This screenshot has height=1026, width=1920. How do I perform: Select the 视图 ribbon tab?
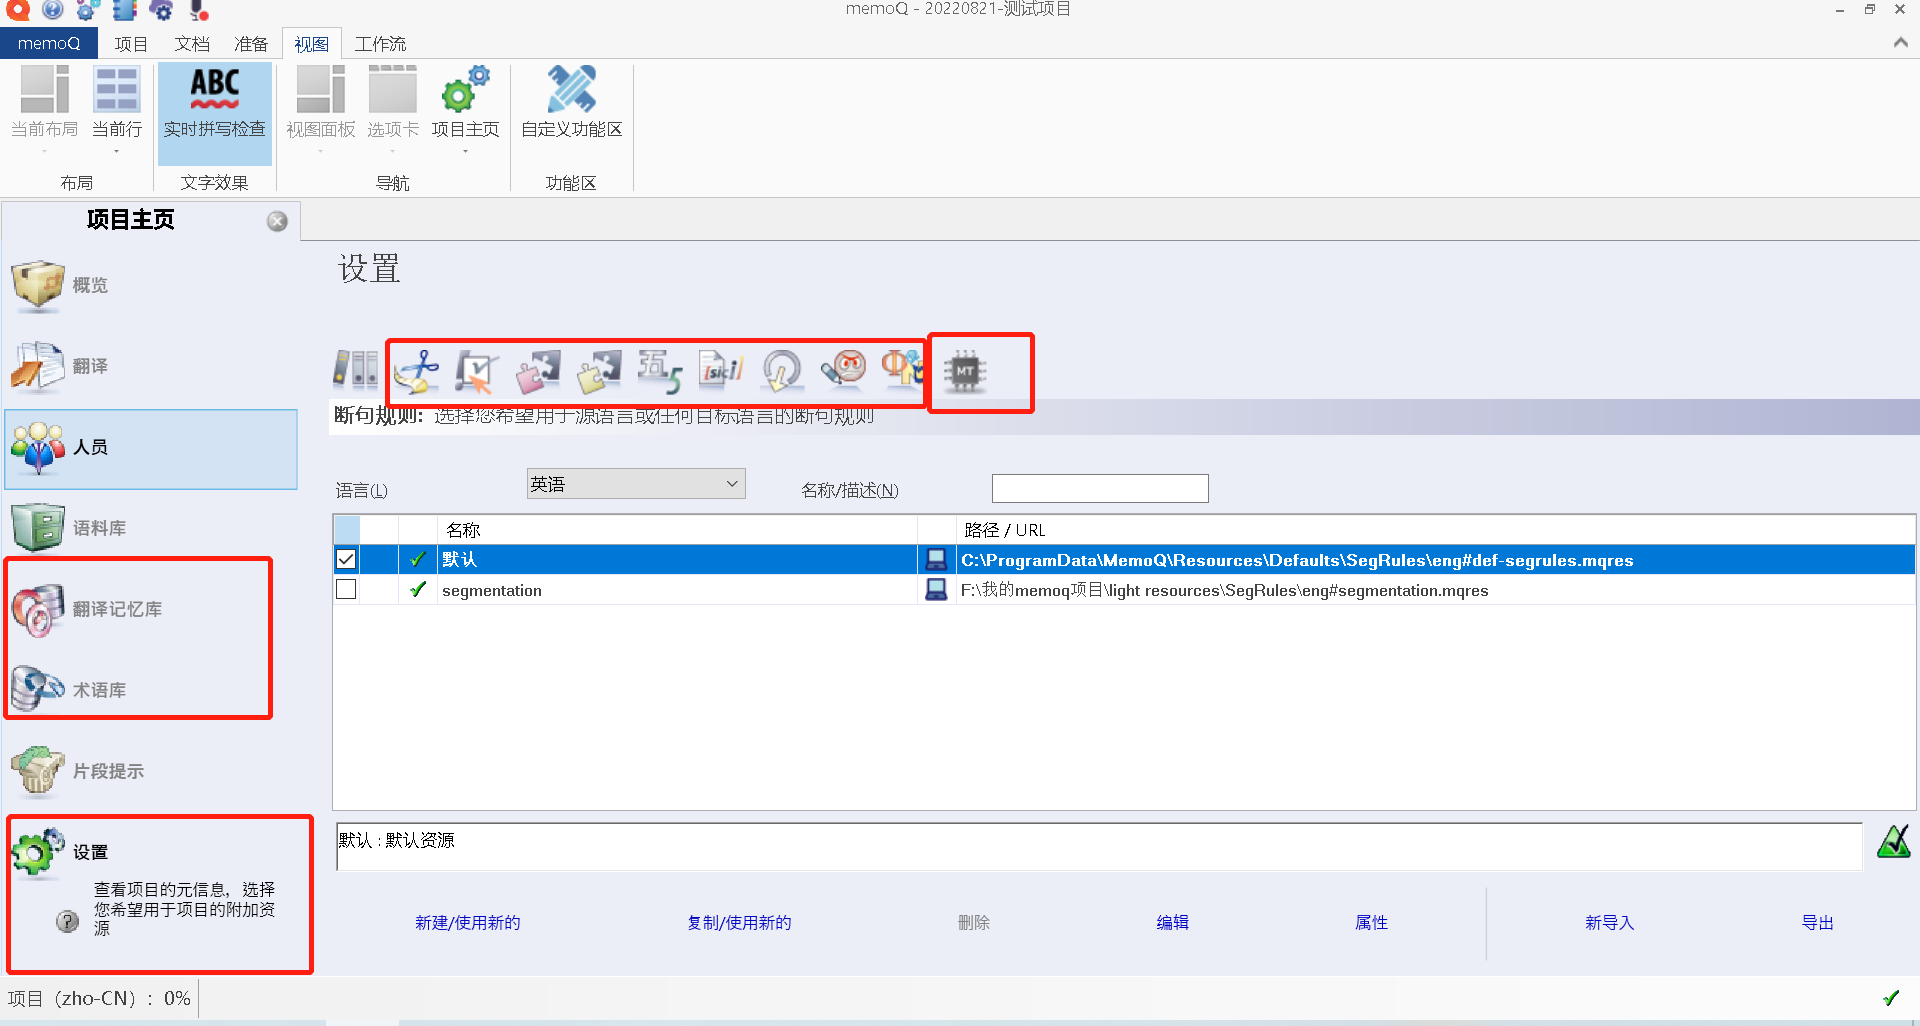point(312,44)
